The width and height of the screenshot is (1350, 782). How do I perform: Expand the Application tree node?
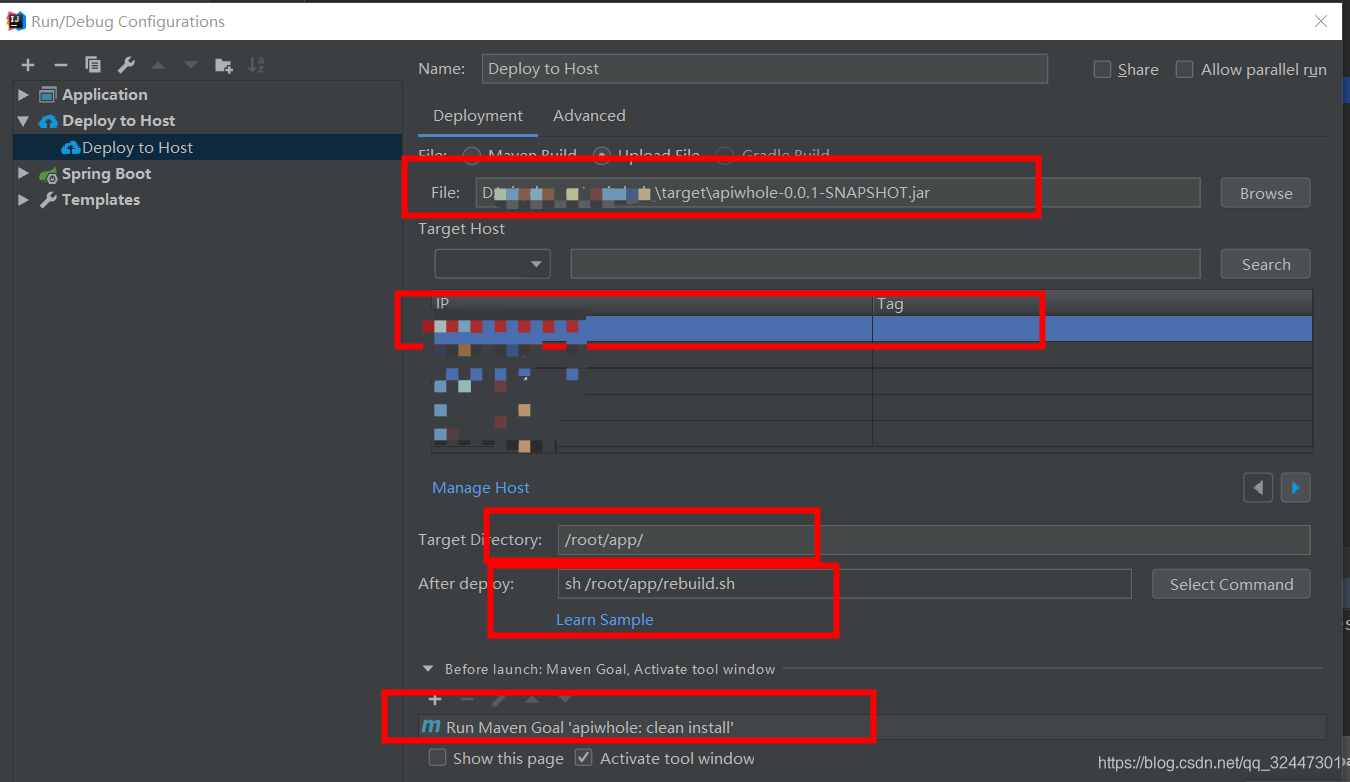[23, 95]
